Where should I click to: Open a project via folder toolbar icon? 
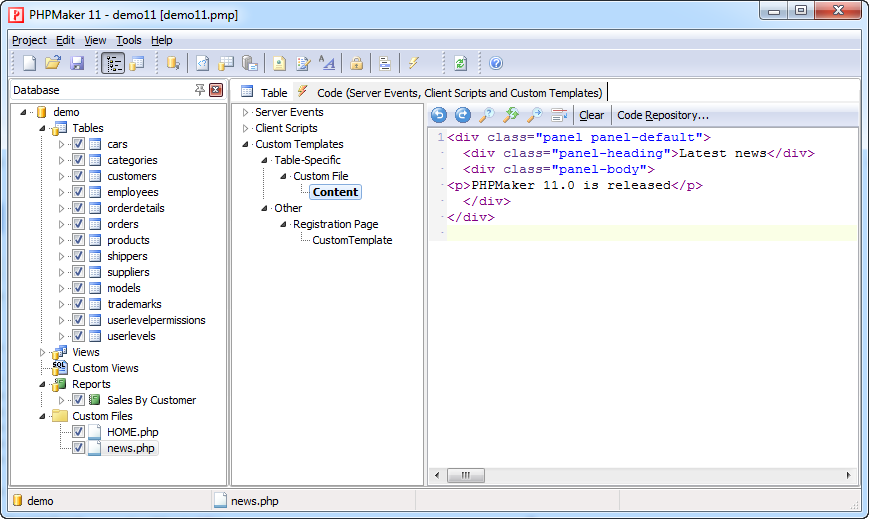tap(53, 63)
